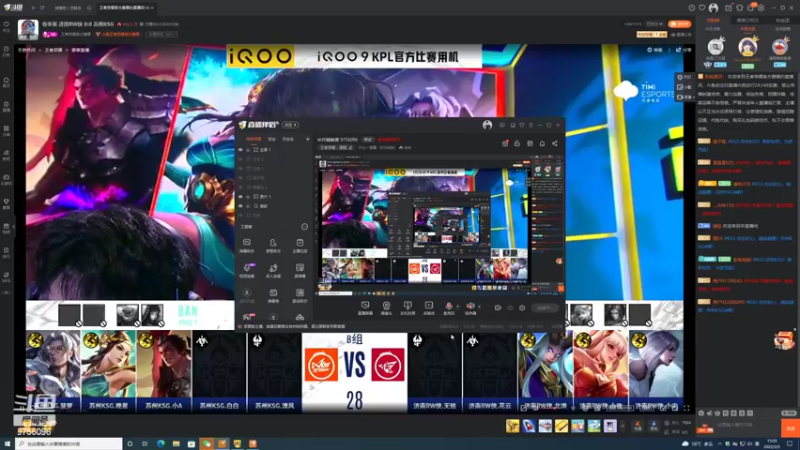This screenshot has width=800, height=450.
Task: Click the emoji icon in the chat toolbar
Action: (702, 413)
